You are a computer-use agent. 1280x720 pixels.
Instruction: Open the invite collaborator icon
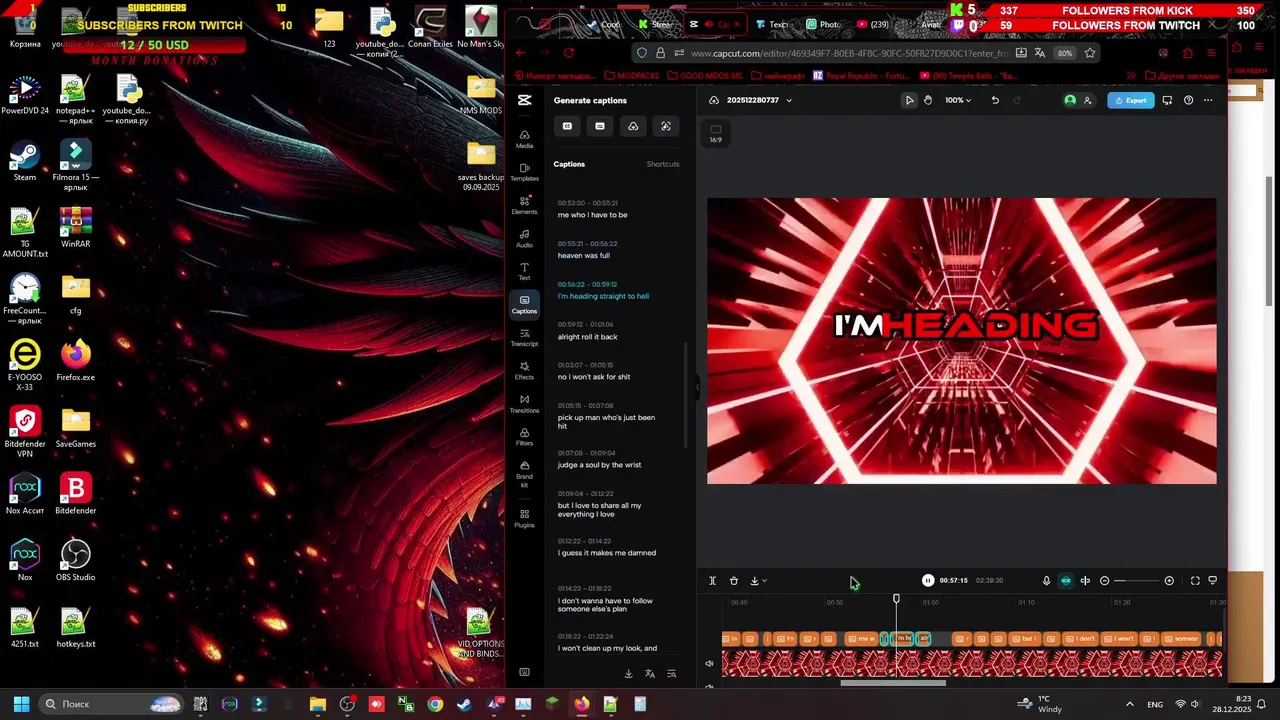(1088, 100)
